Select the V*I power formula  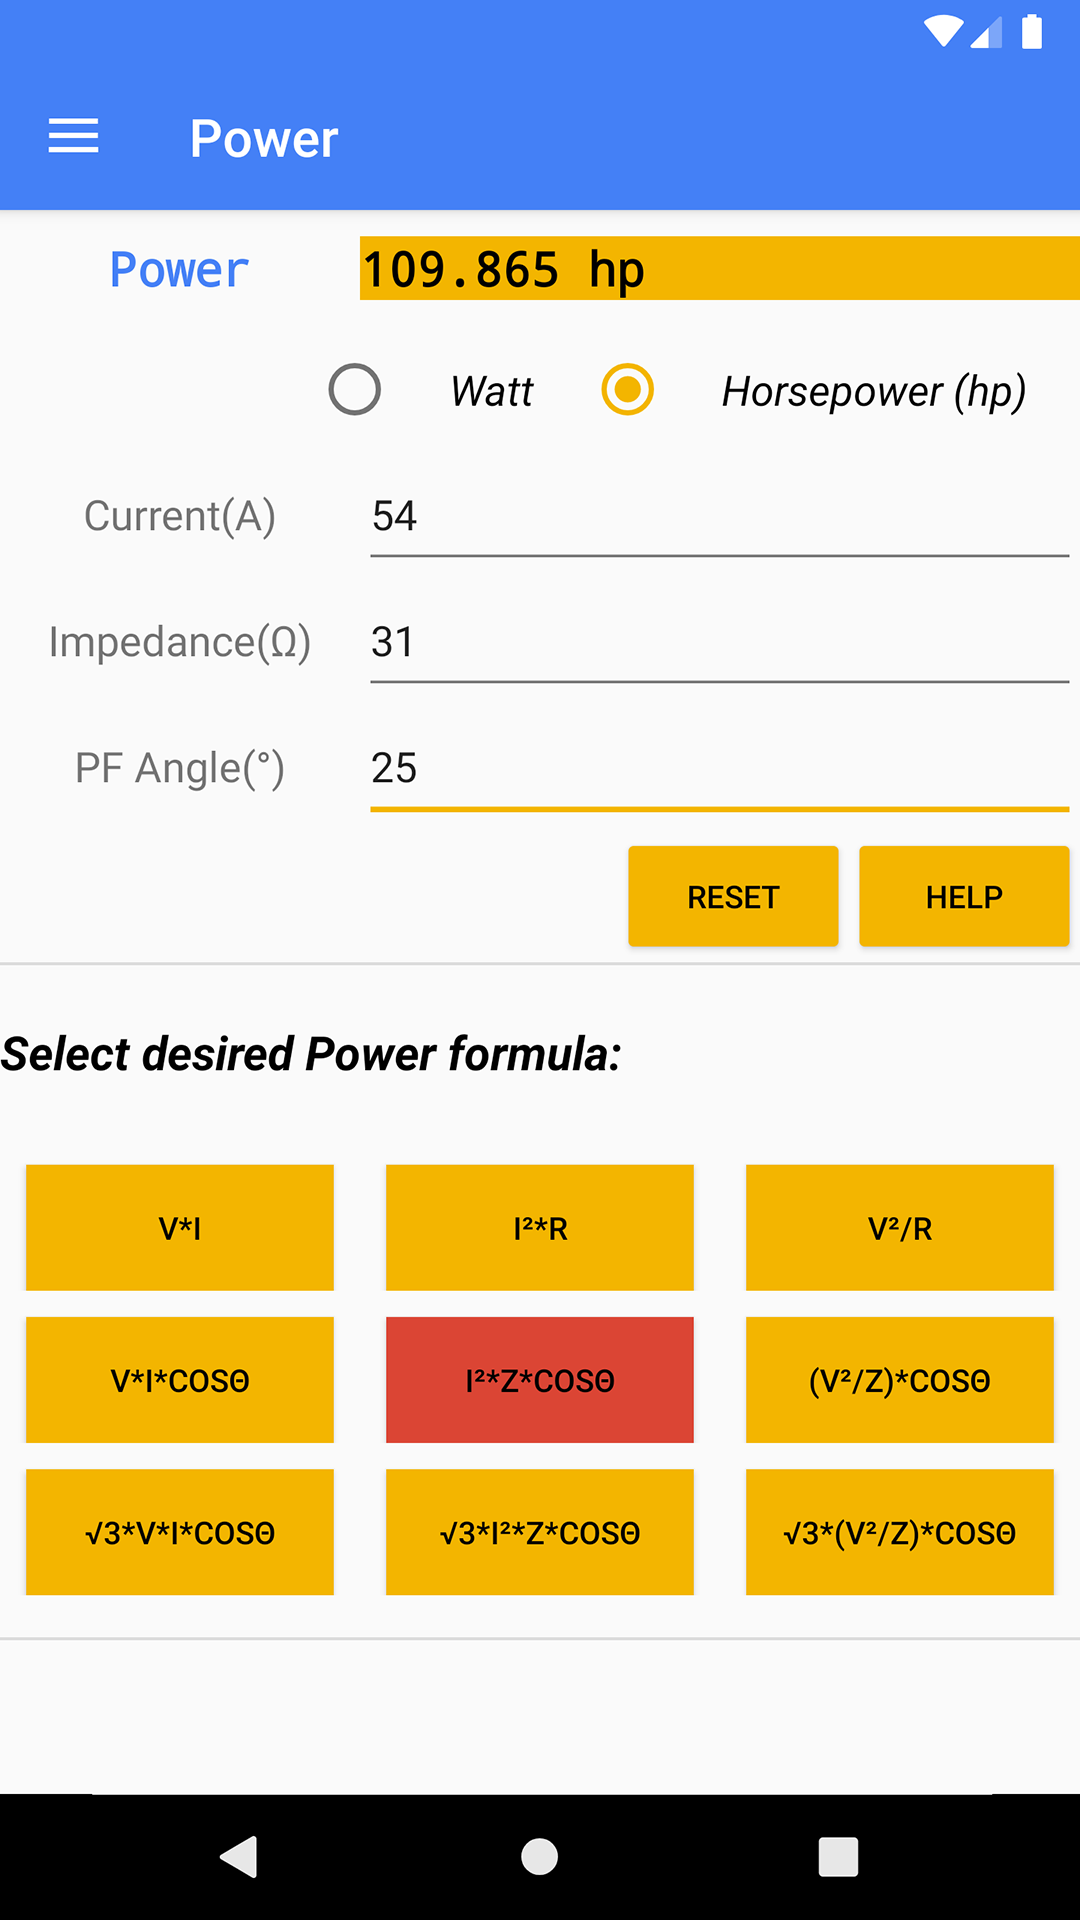(x=180, y=1228)
